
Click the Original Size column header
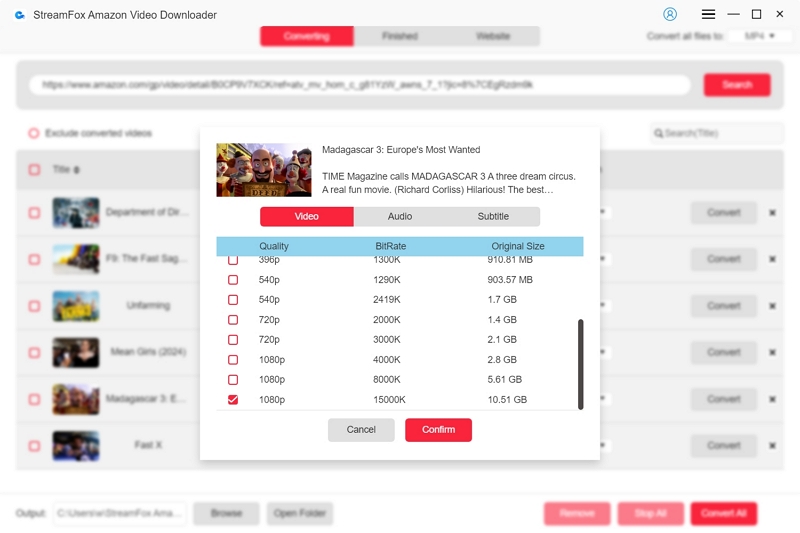(x=518, y=246)
